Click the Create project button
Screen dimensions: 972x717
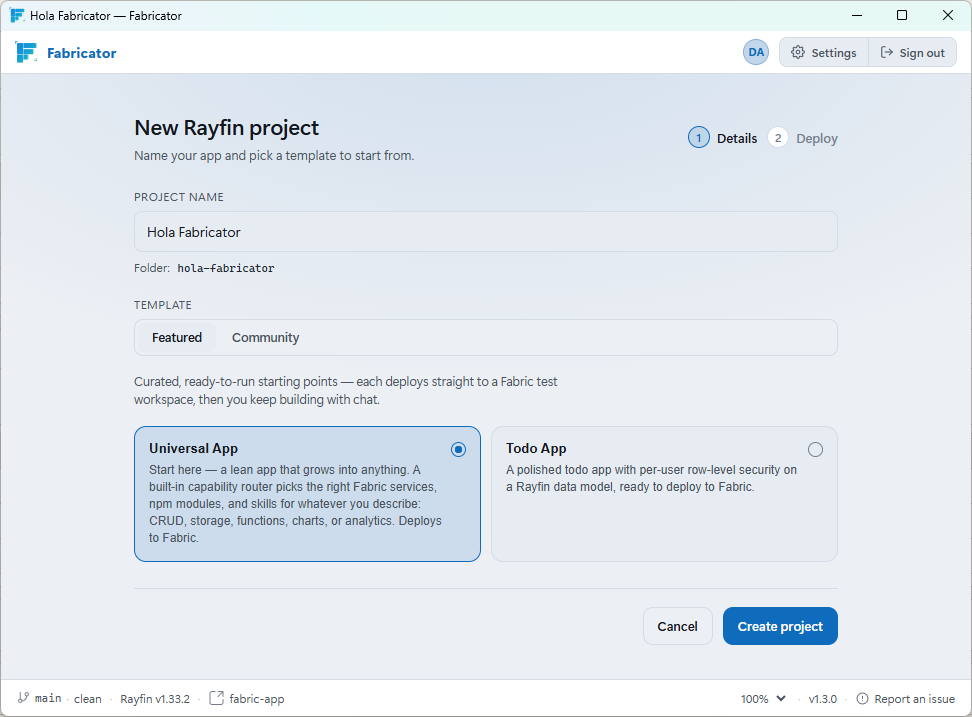(780, 627)
